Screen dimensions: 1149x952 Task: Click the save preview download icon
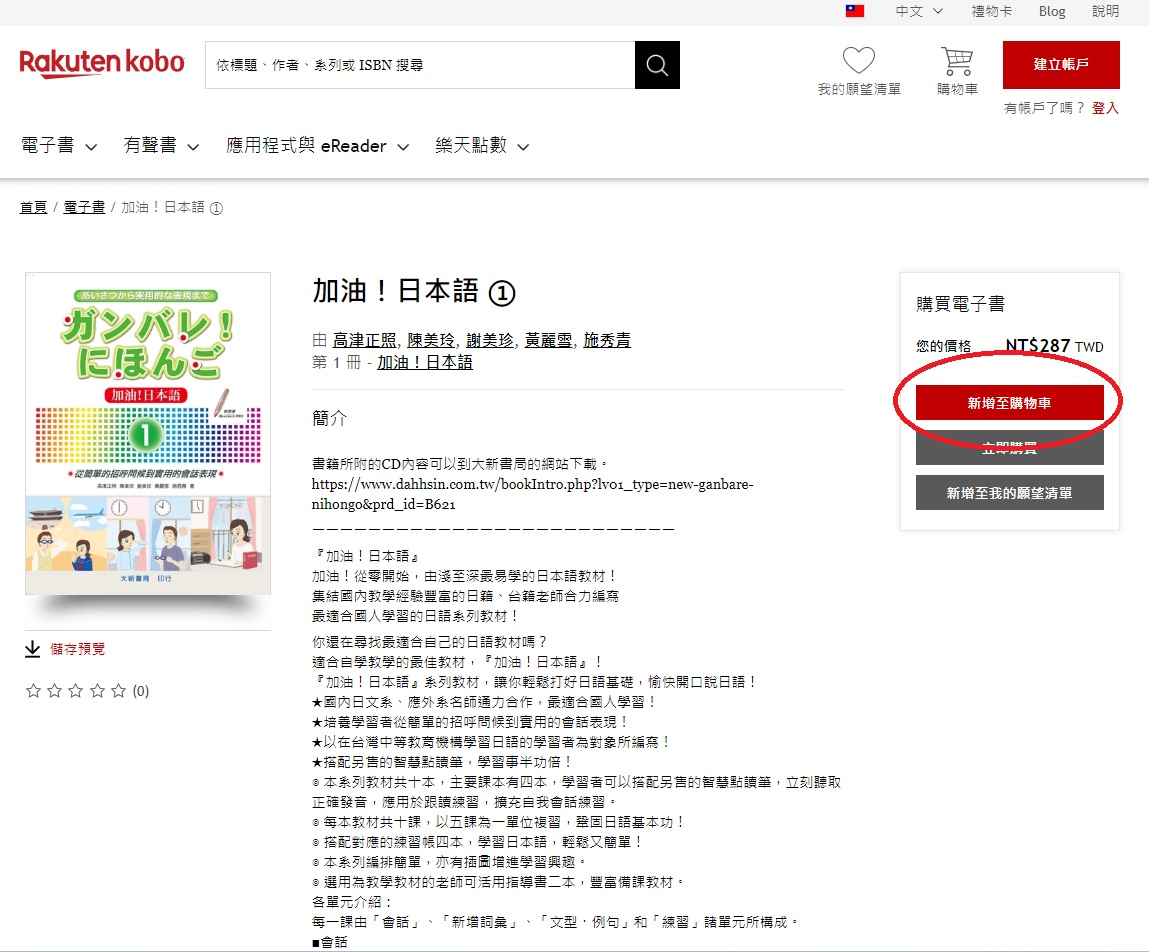coord(32,649)
